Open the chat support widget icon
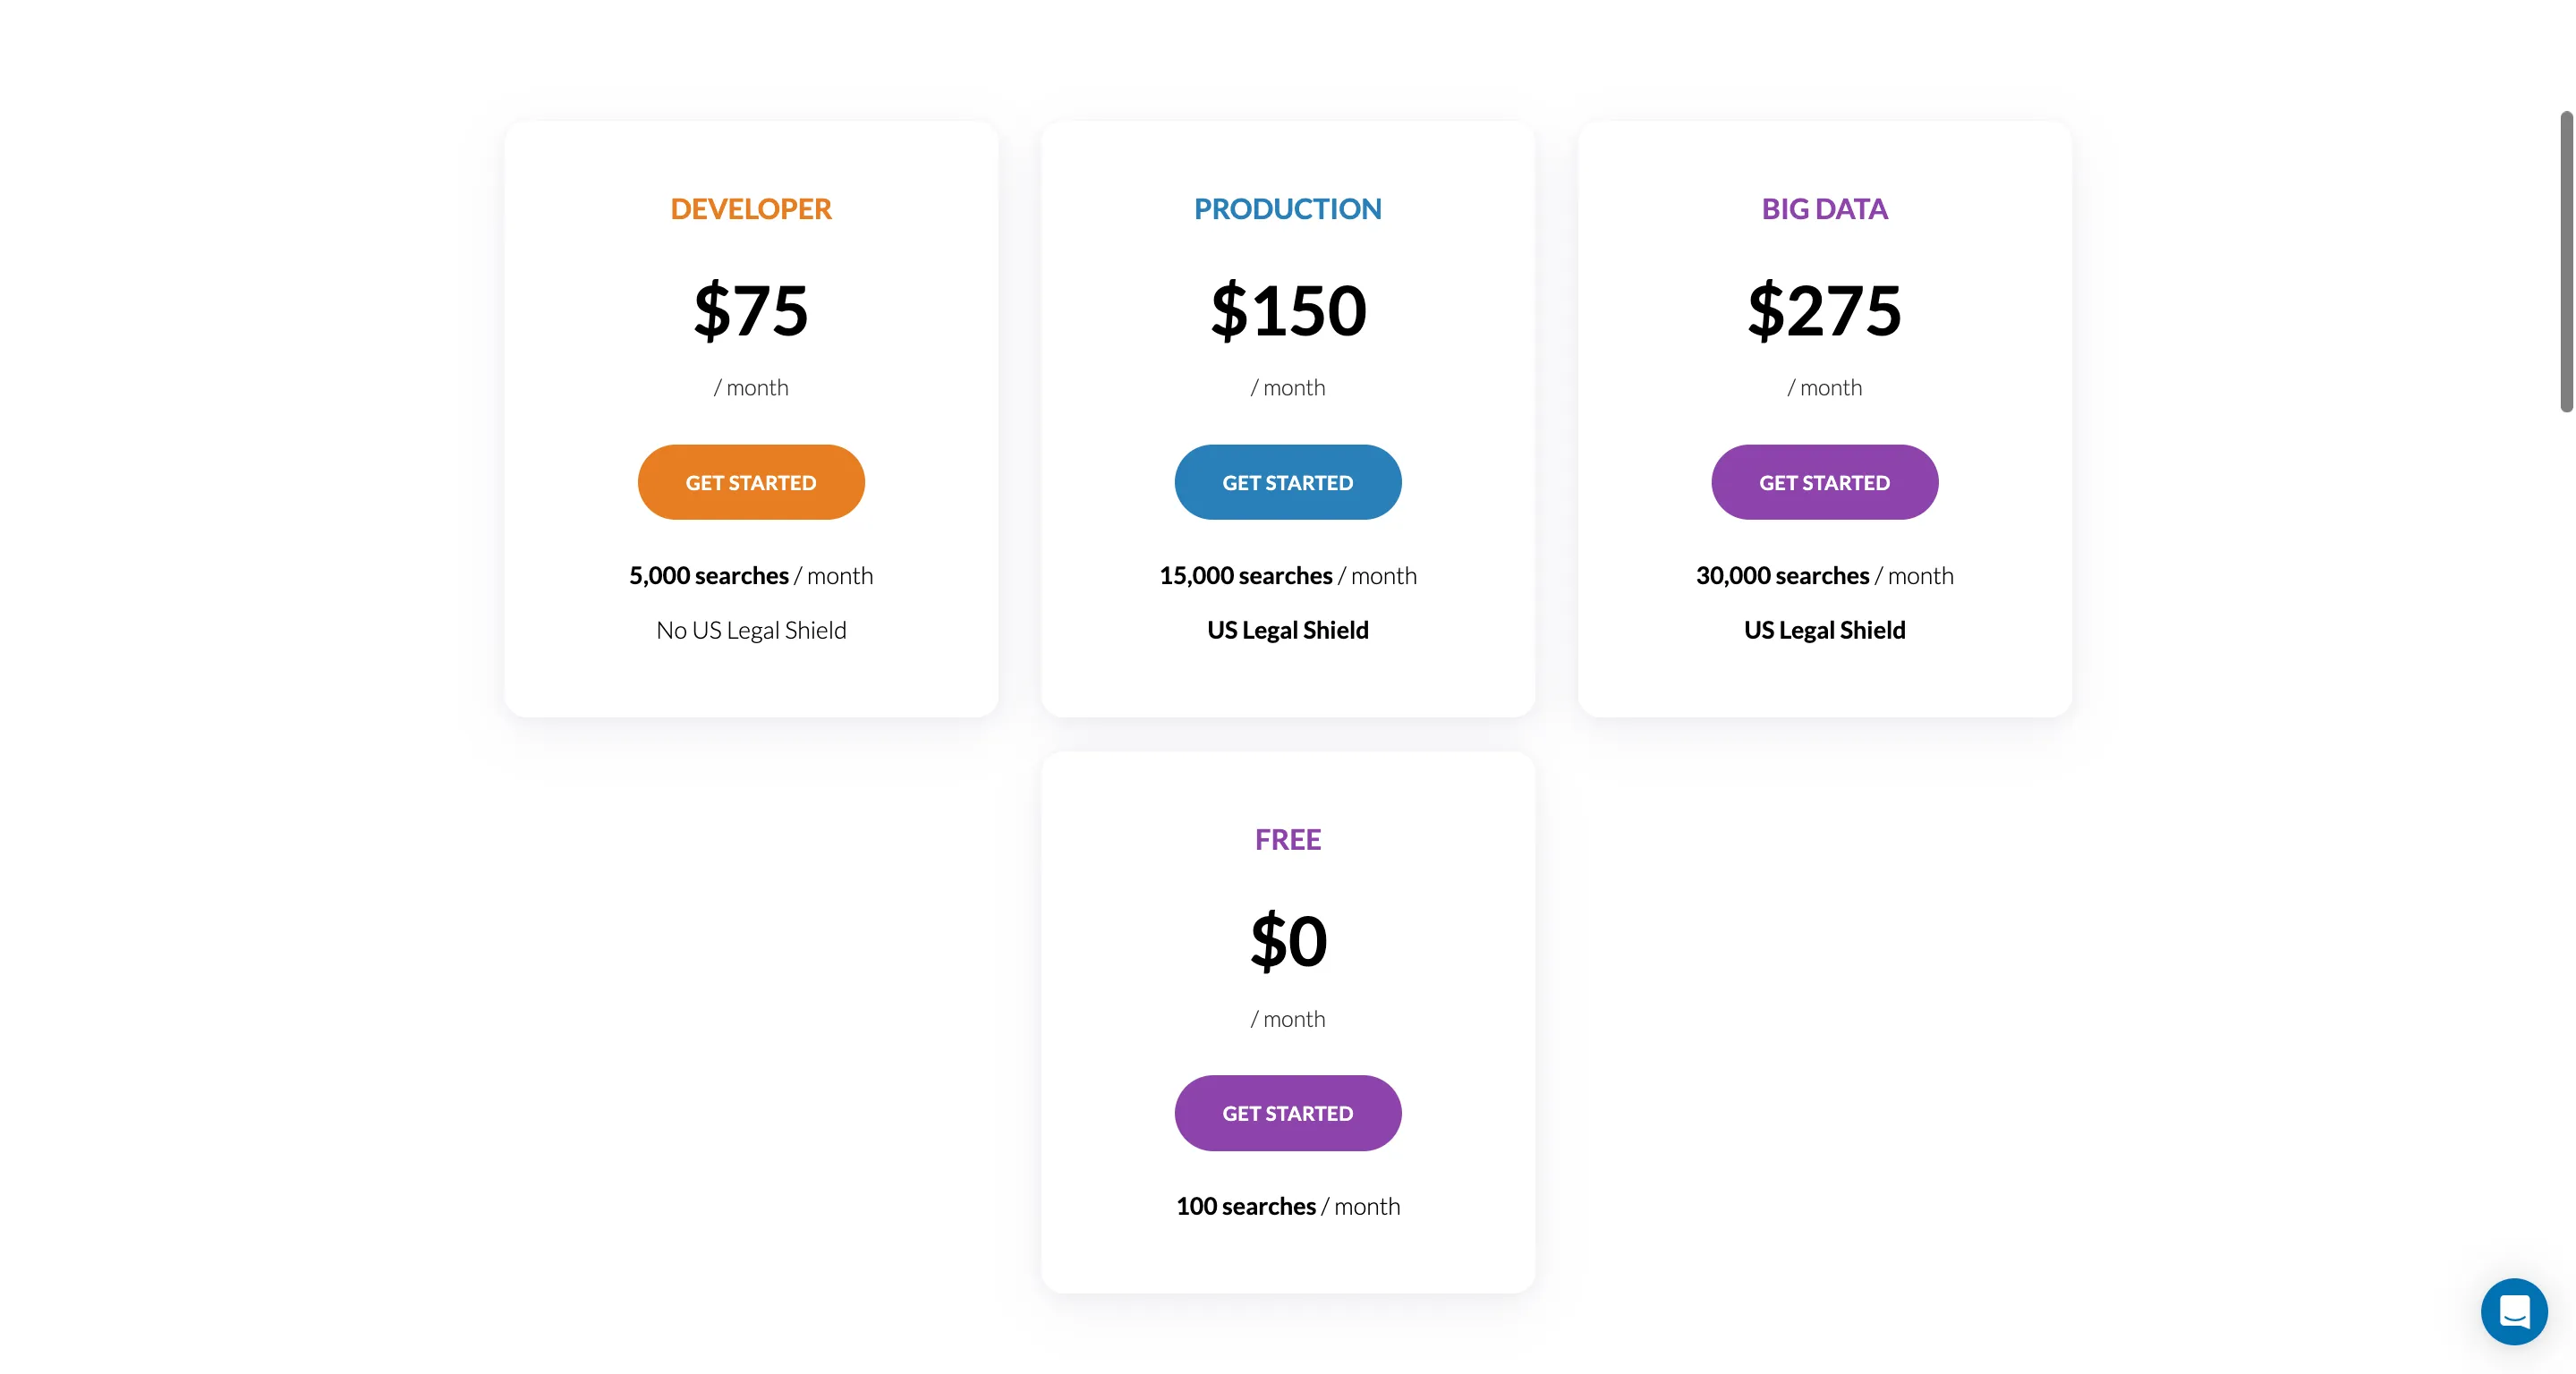This screenshot has width=2576, height=1374. (x=2513, y=1311)
